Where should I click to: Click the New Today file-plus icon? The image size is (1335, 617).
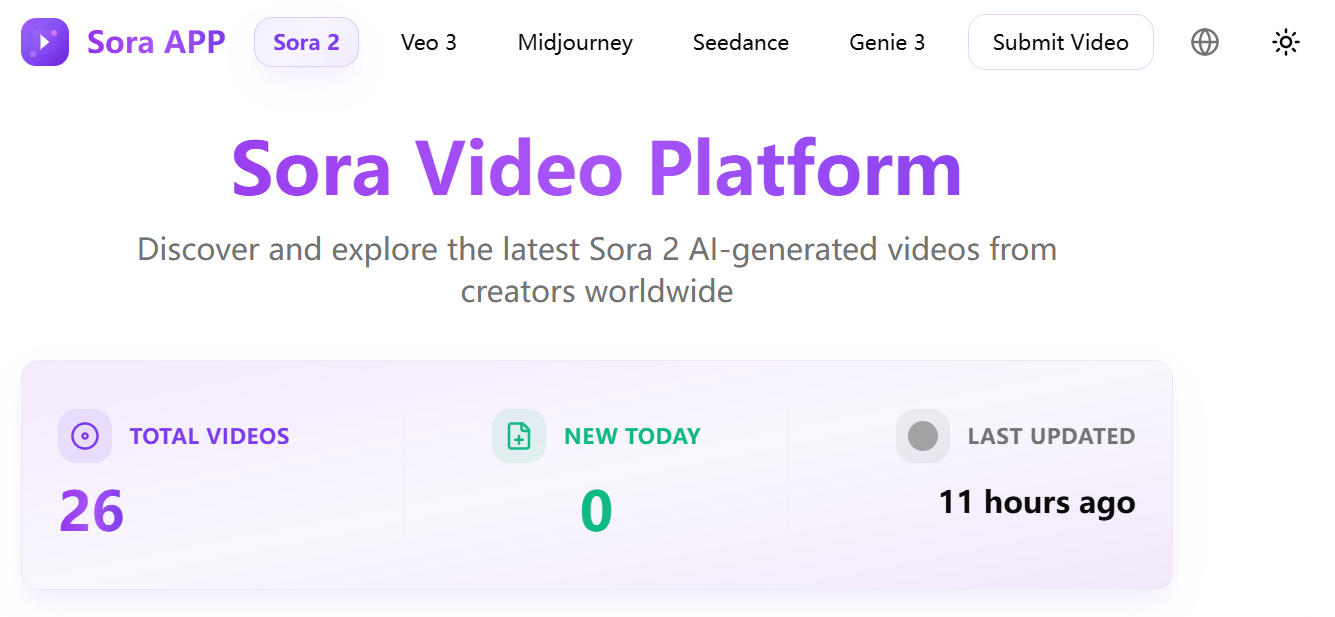(x=519, y=436)
